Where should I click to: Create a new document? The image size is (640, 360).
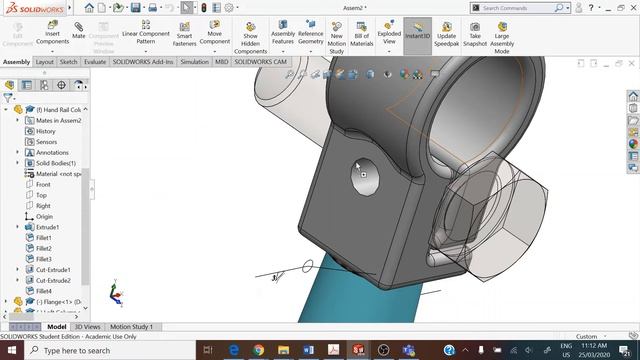[102, 7]
